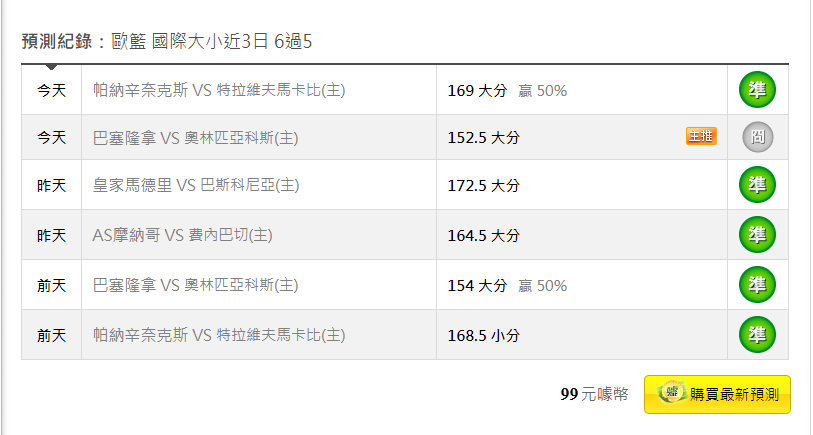Click green 準 icon for 169 大分 row

click(757, 90)
